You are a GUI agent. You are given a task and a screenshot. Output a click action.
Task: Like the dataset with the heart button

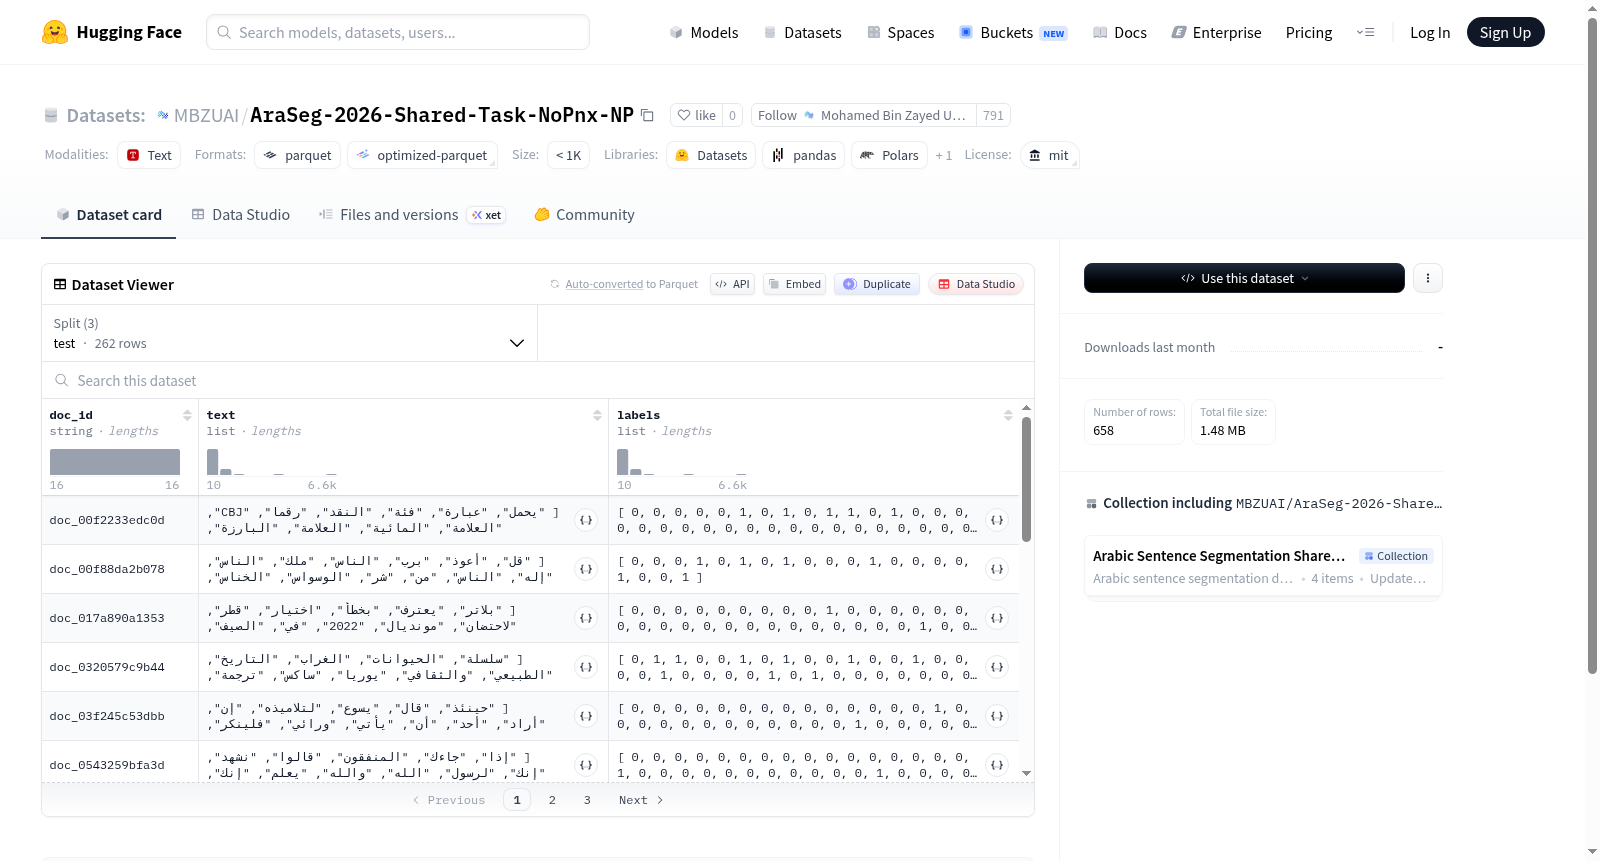[696, 115]
